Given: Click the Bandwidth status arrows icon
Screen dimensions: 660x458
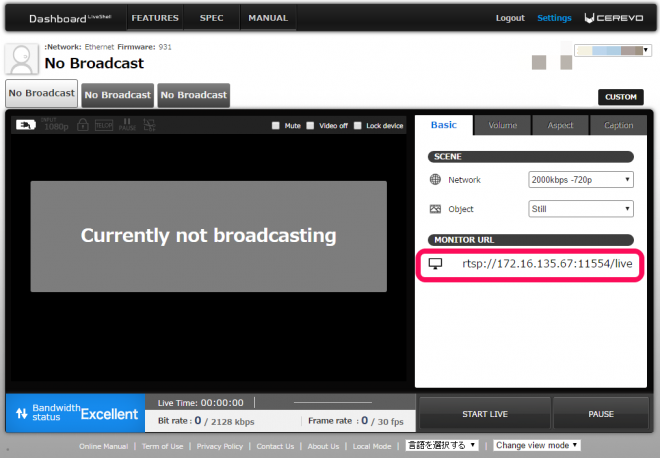Looking at the screenshot, I should click(21, 414).
